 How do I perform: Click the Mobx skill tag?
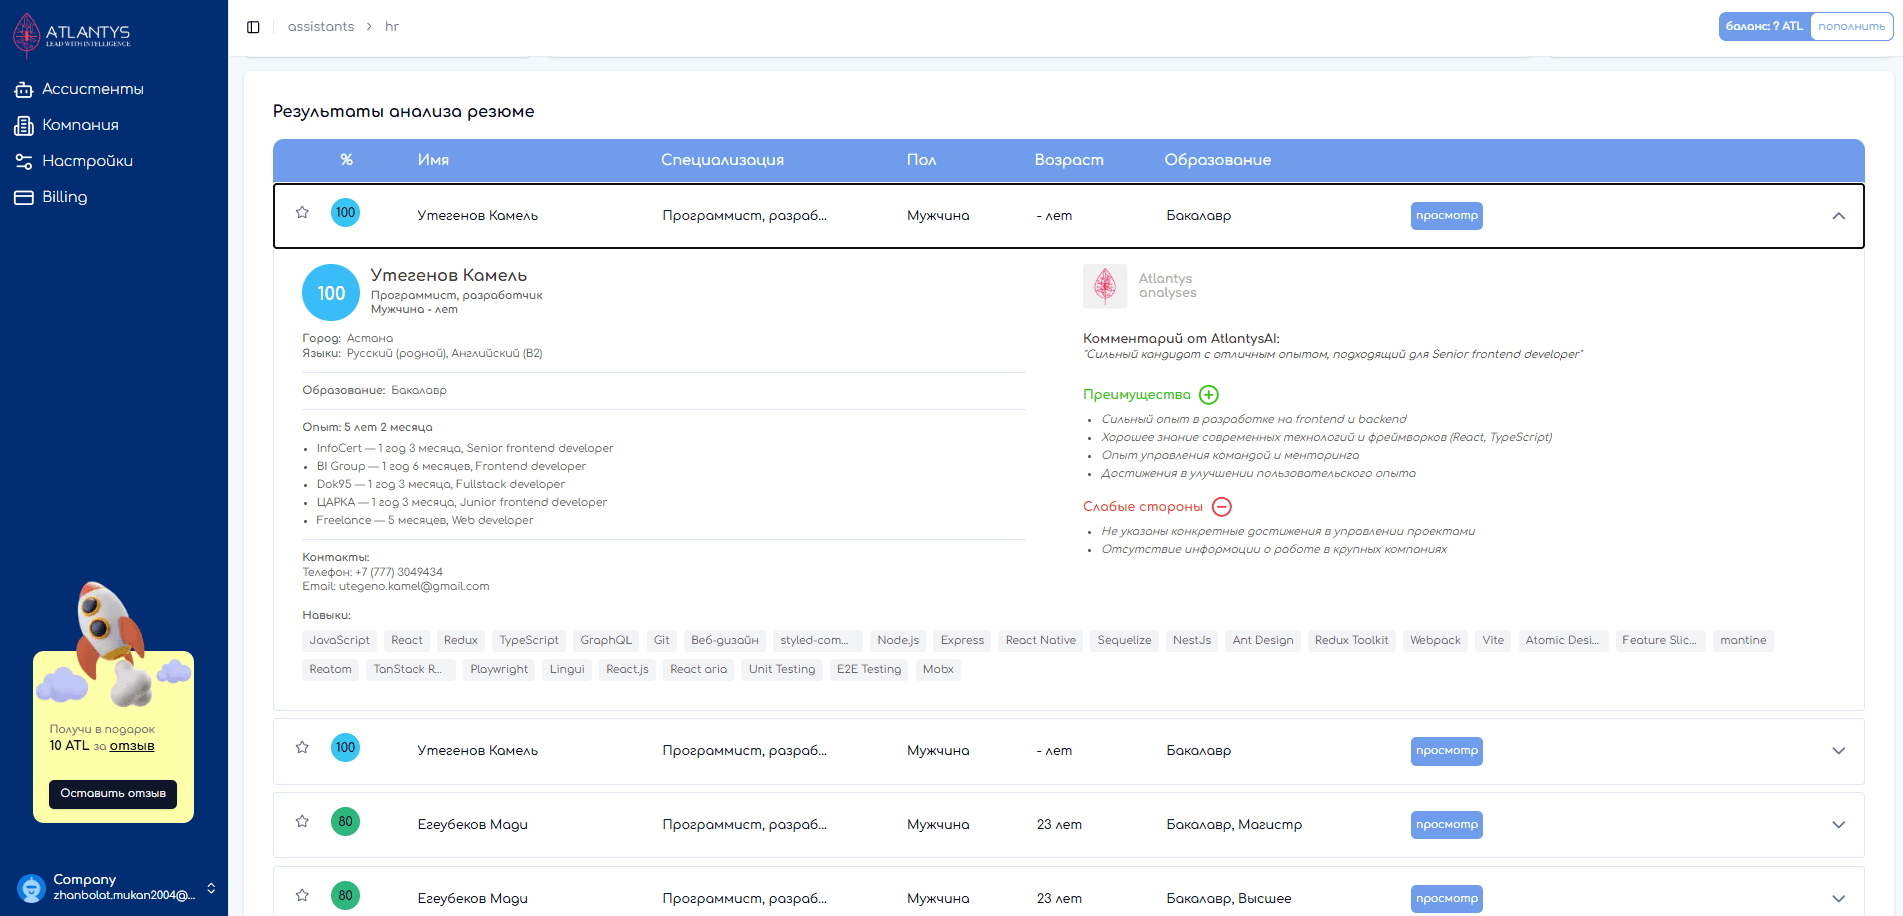point(938,670)
